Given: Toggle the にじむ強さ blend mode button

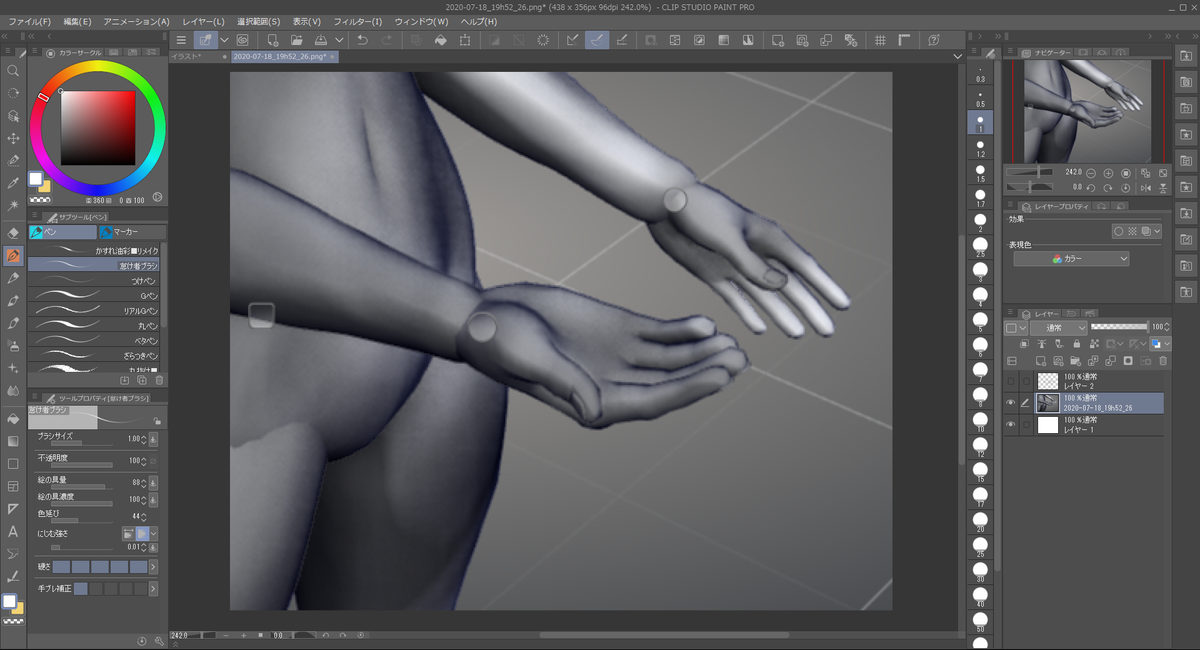Looking at the screenshot, I should [143, 534].
